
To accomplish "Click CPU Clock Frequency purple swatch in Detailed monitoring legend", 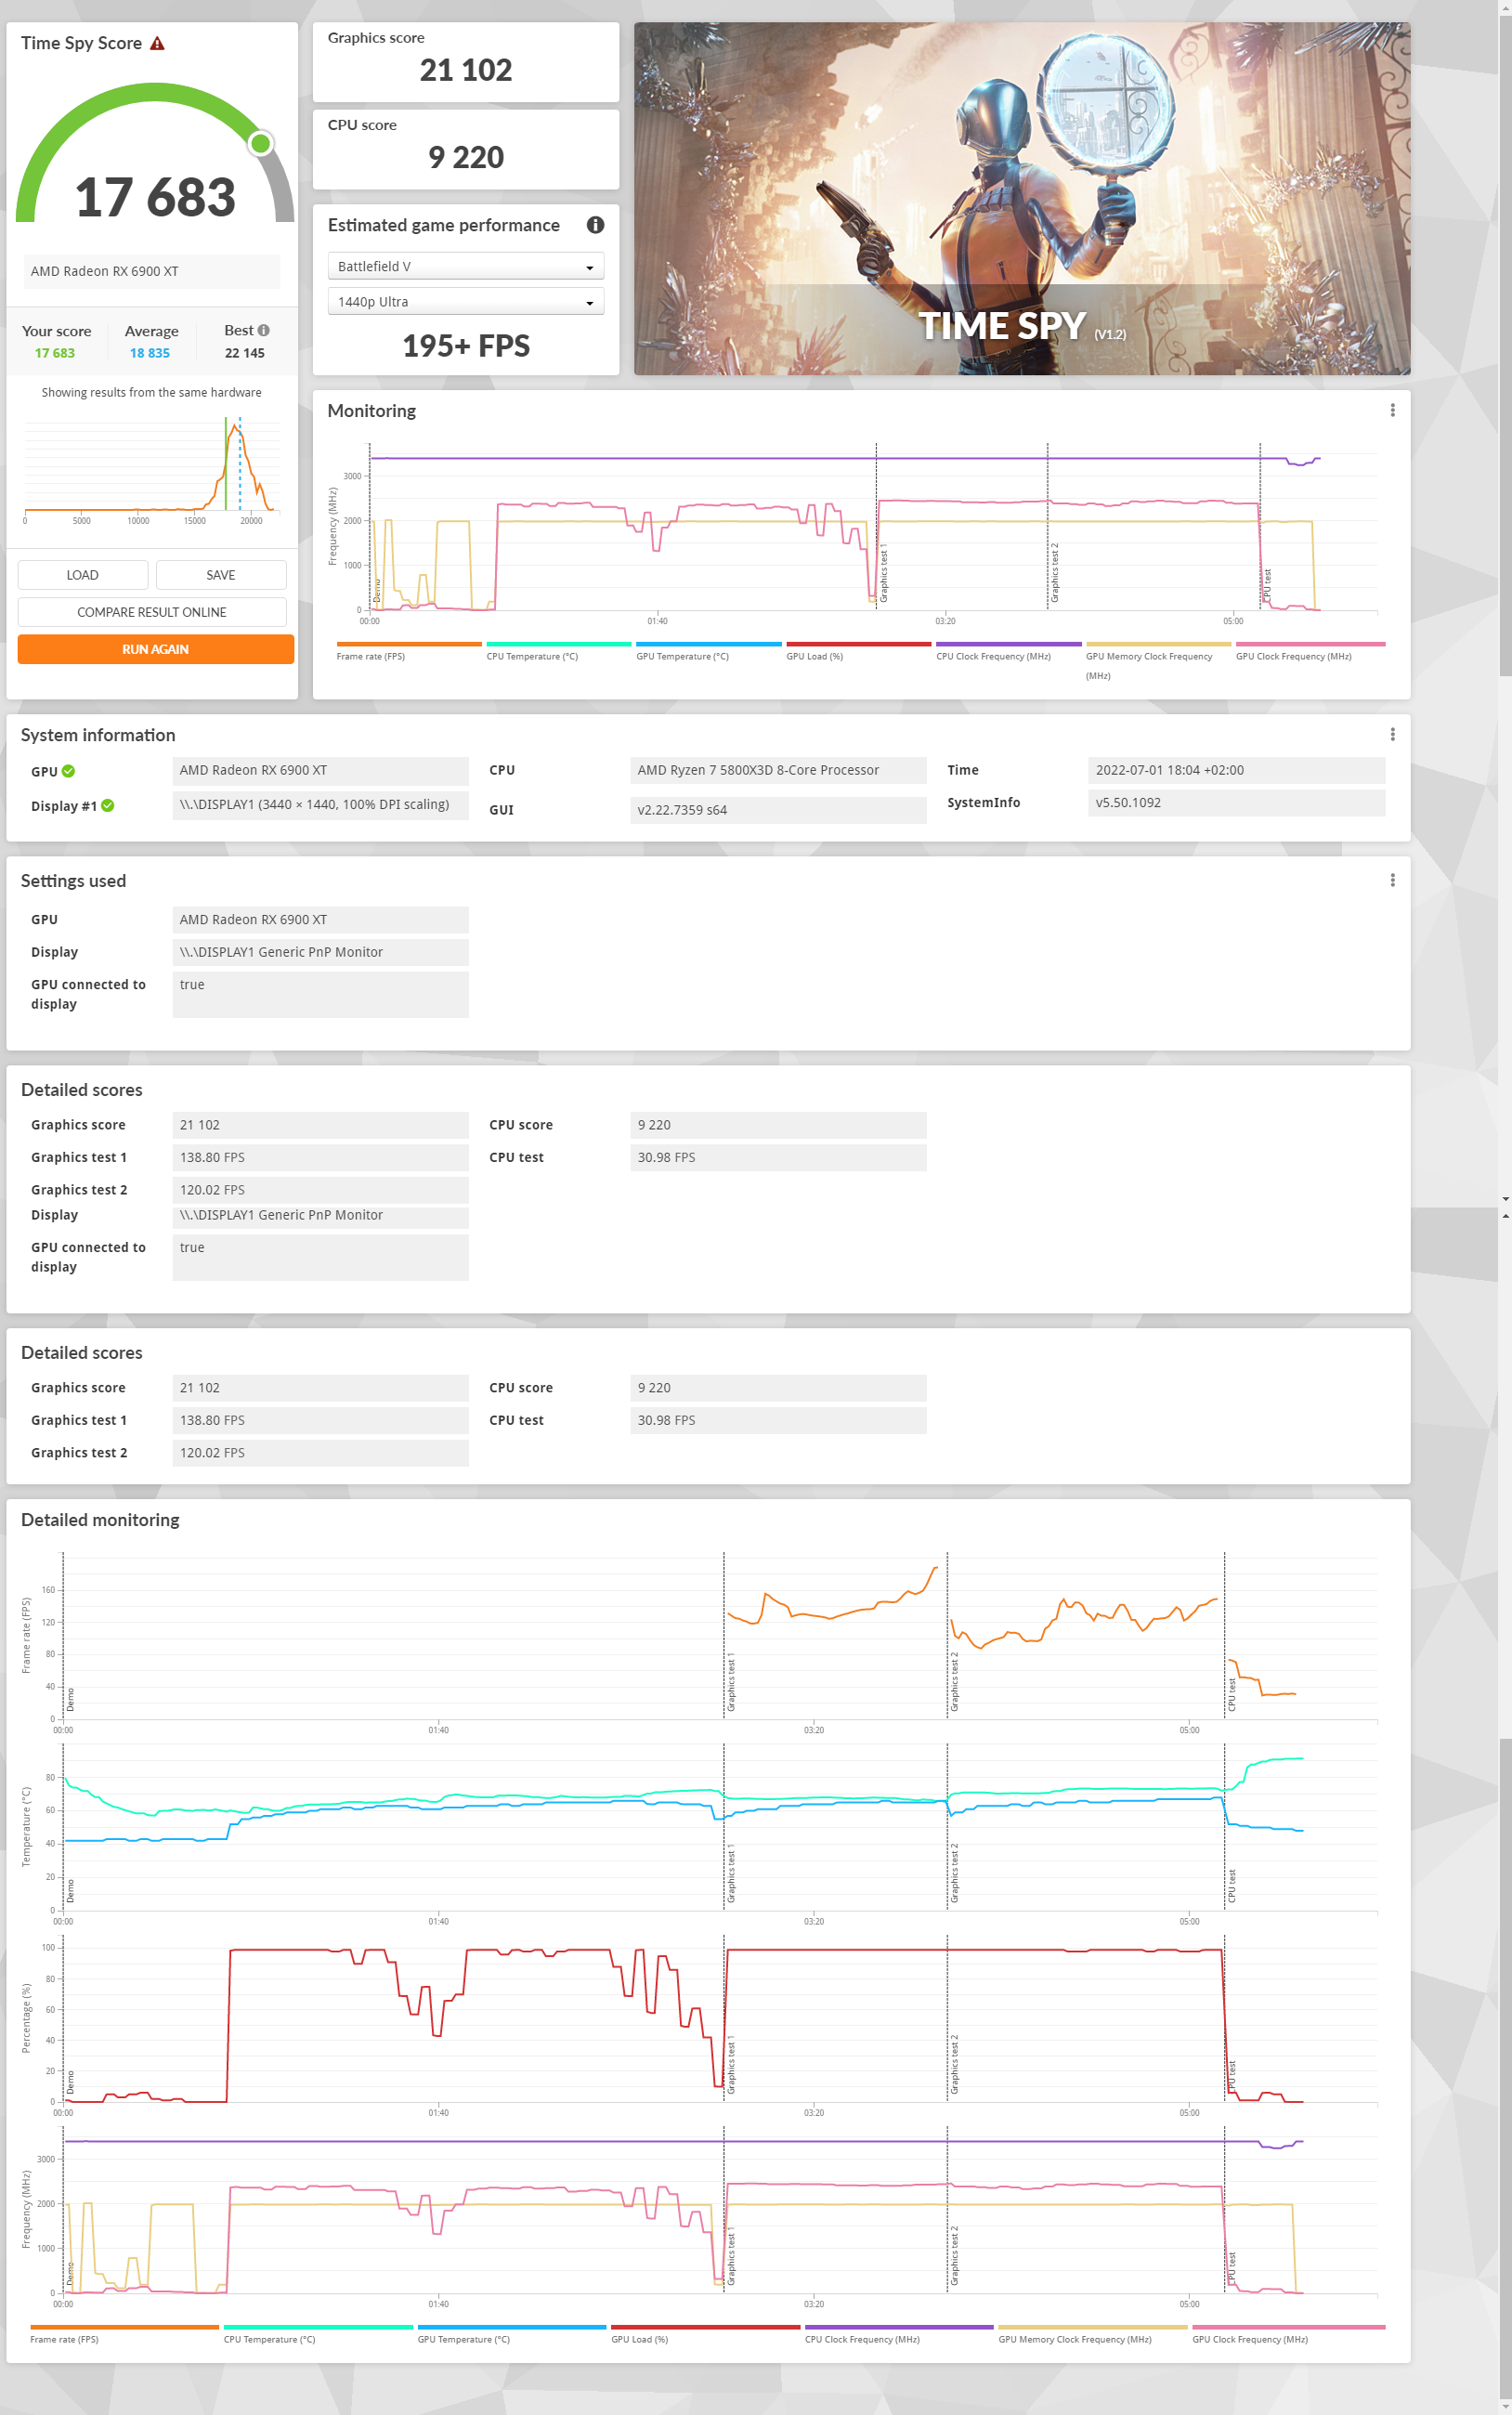I will pos(899,2327).
